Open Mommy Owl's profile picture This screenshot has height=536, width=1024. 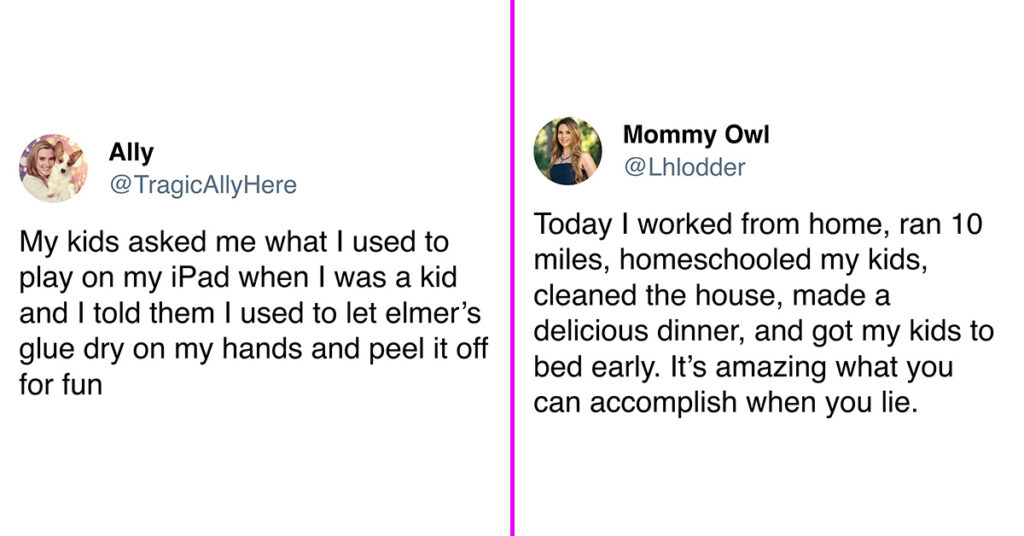point(568,151)
